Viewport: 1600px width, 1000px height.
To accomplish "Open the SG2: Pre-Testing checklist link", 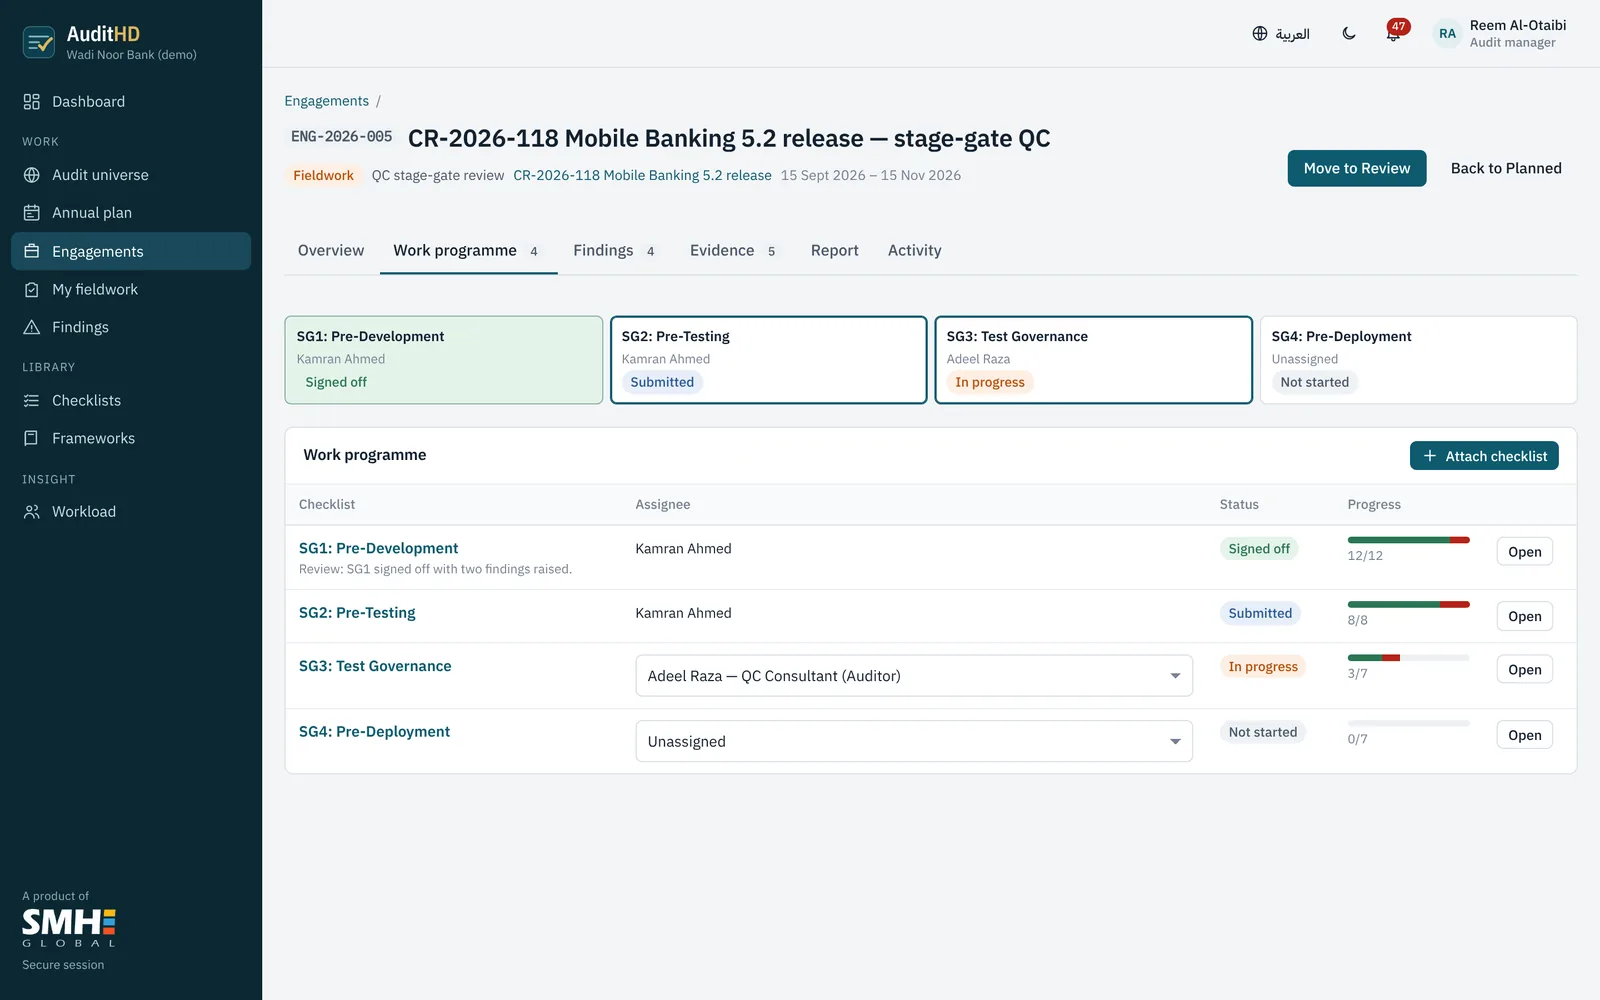I will 357,613.
